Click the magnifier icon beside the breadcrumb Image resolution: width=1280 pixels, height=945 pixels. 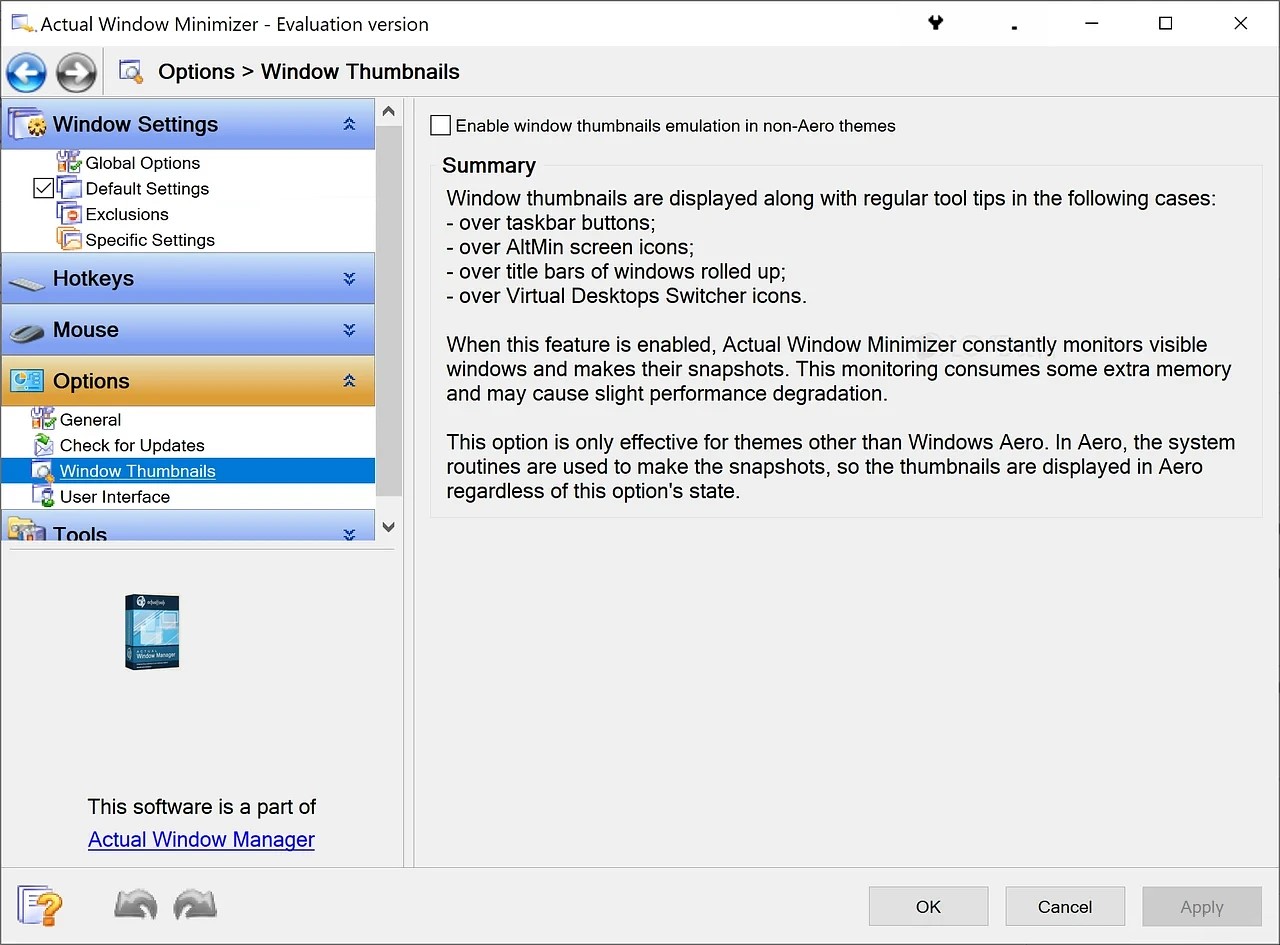pyautogui.click(x=130, y=71)
